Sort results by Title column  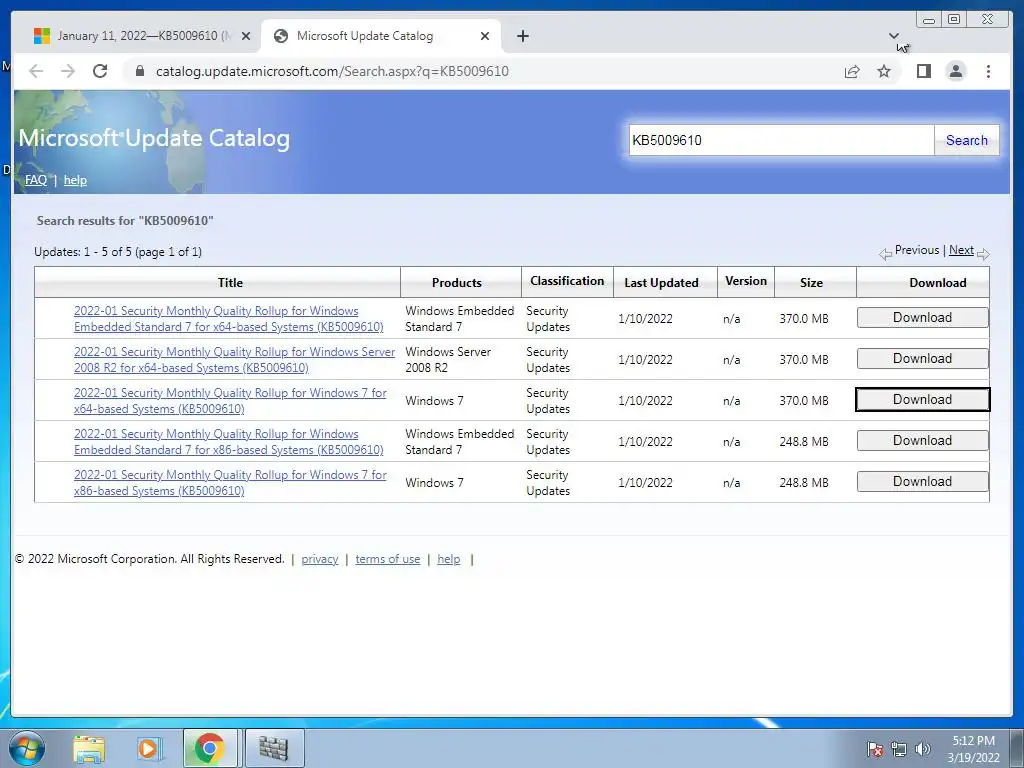230,283
